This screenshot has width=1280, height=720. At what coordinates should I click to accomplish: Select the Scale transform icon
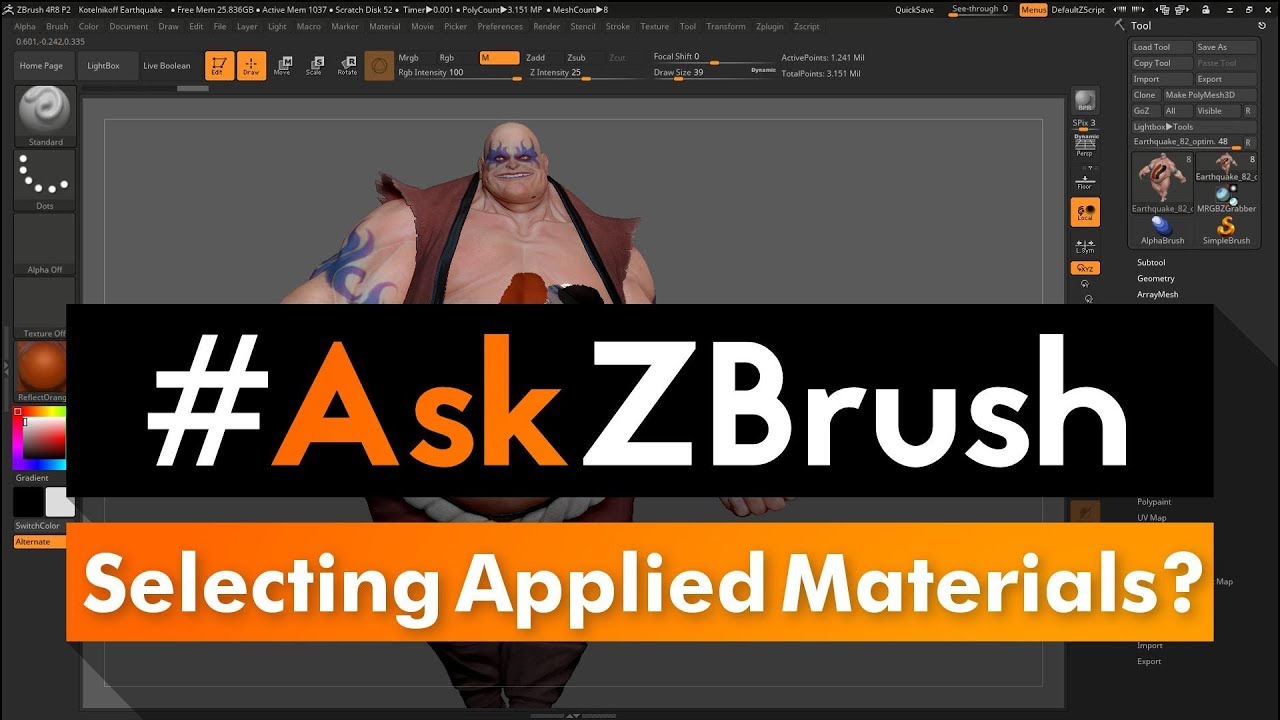314,66
